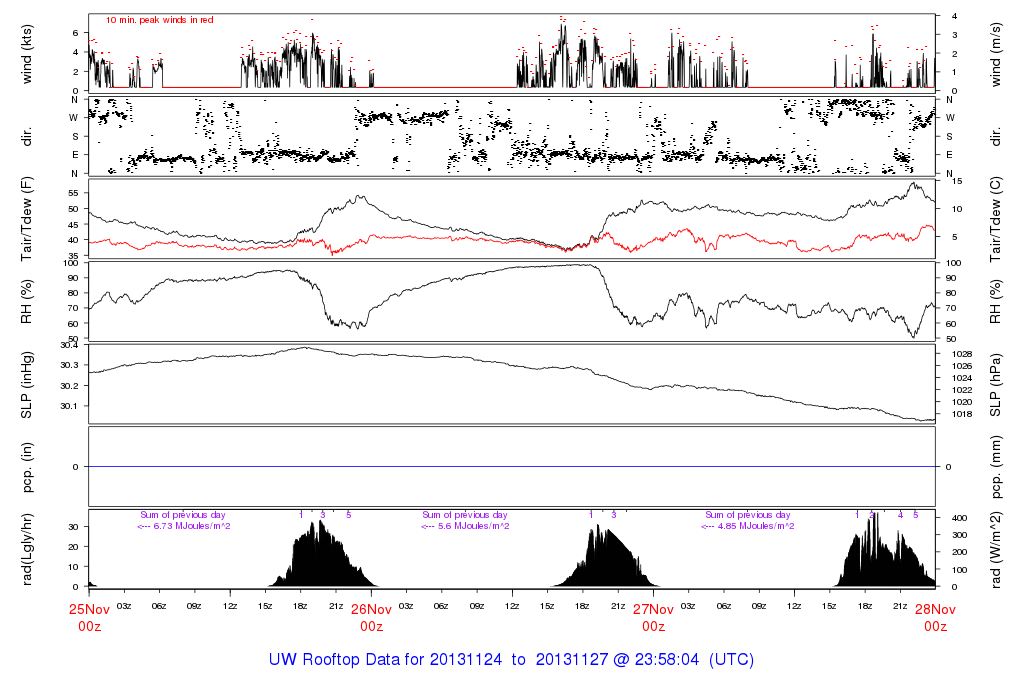Click the 27Nov 00z date marker

pyautogui.click(x=653, y=617)
